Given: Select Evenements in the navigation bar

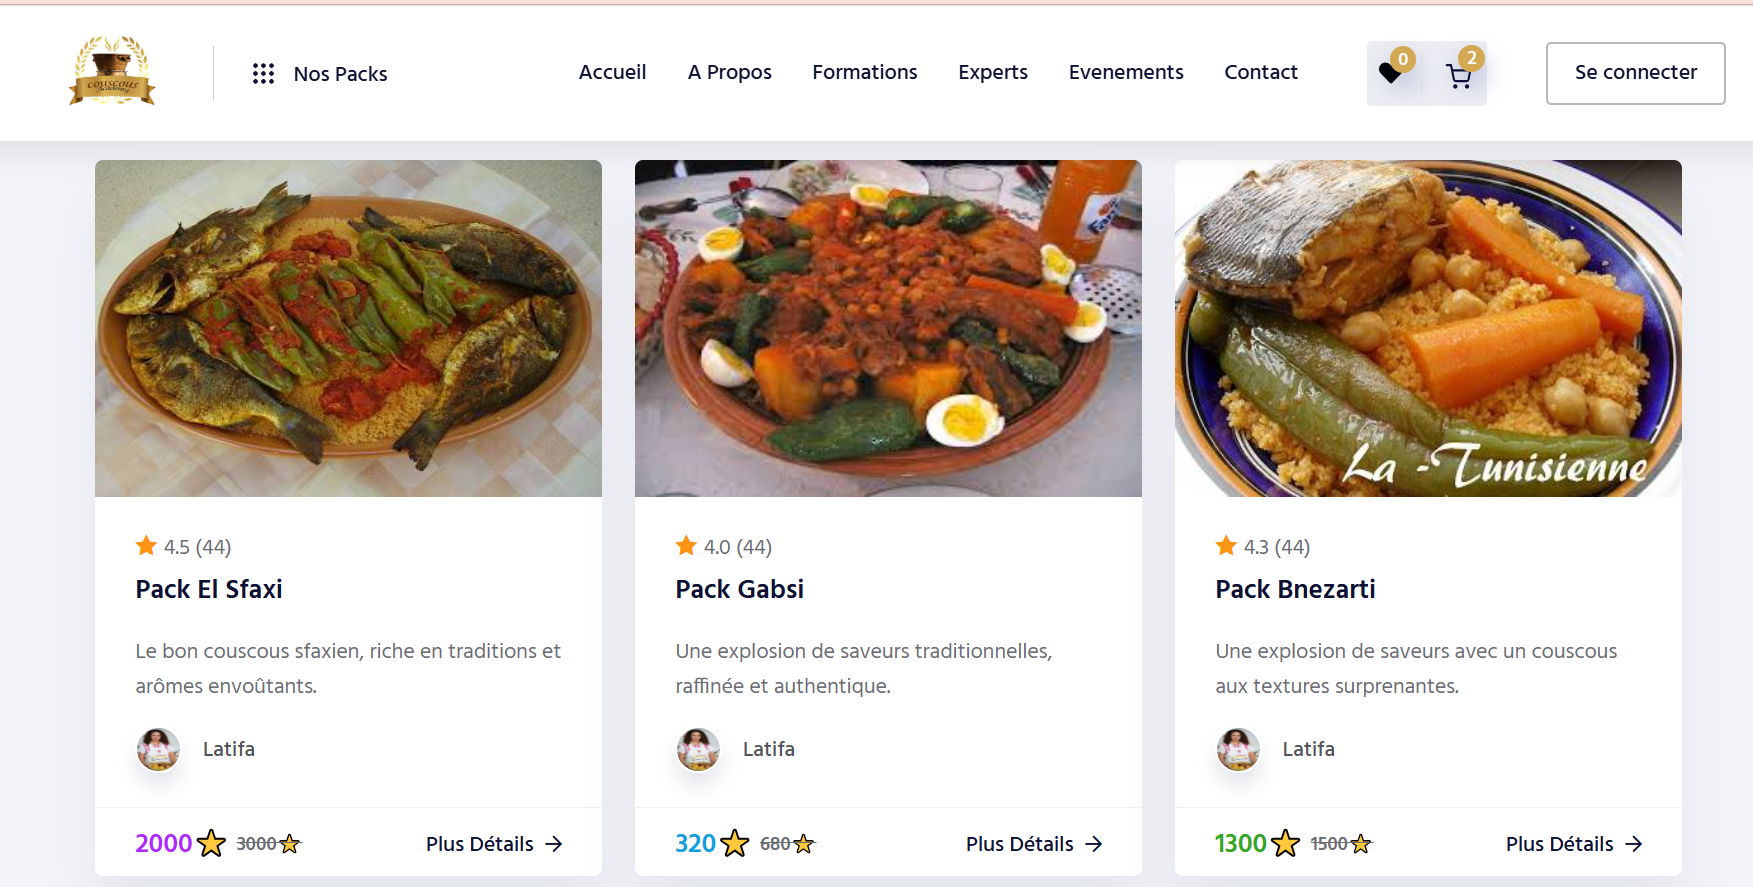Looking at the screenshot, I should (1125, 72).
